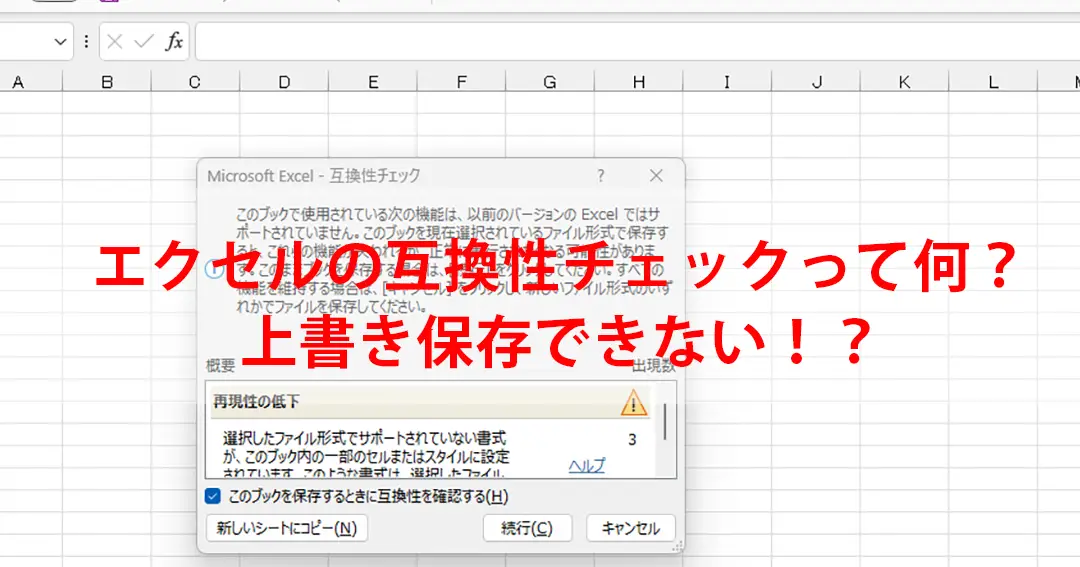1080x567 pixels.
Task: Click the formula bar Cancel X icon
Action: coord(115,41)
